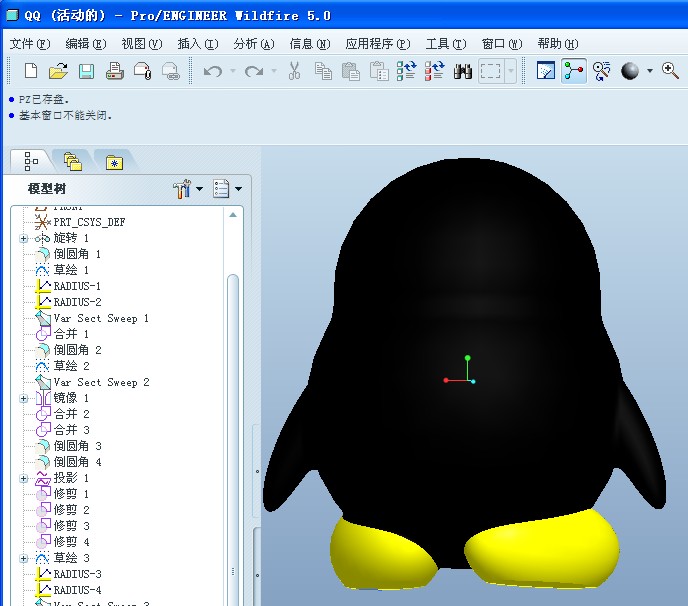Open regeneration manager with red icon
This screenshot has height=606, width=688.
tap(434, 71)
